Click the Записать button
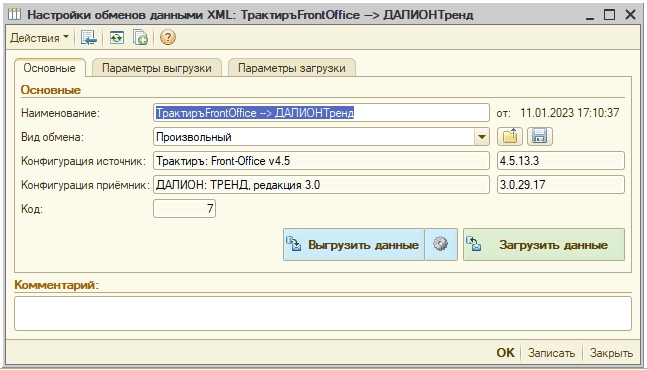 click(551, 353)
